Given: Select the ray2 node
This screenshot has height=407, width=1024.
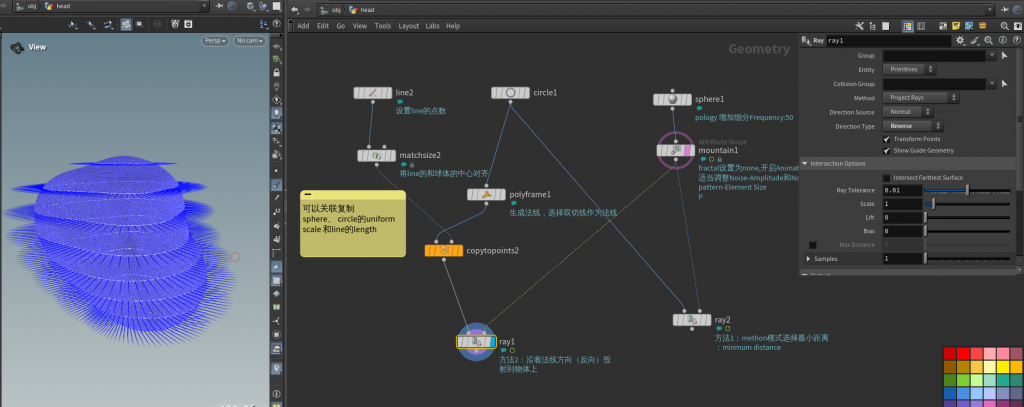Looking at the screenshot, I should pyautogui.click(x=691, y=319).
